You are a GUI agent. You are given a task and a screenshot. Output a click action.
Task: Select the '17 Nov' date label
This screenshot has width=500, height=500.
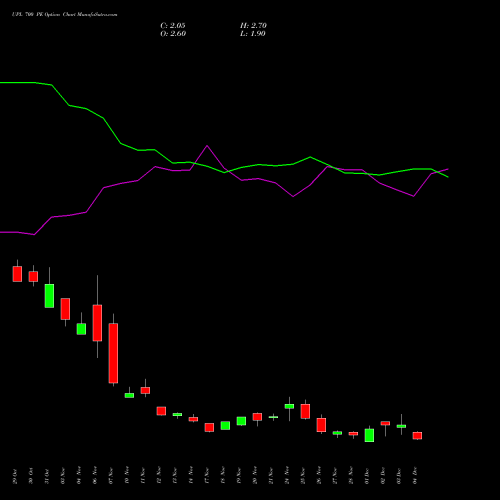click(x=207, y=476)
